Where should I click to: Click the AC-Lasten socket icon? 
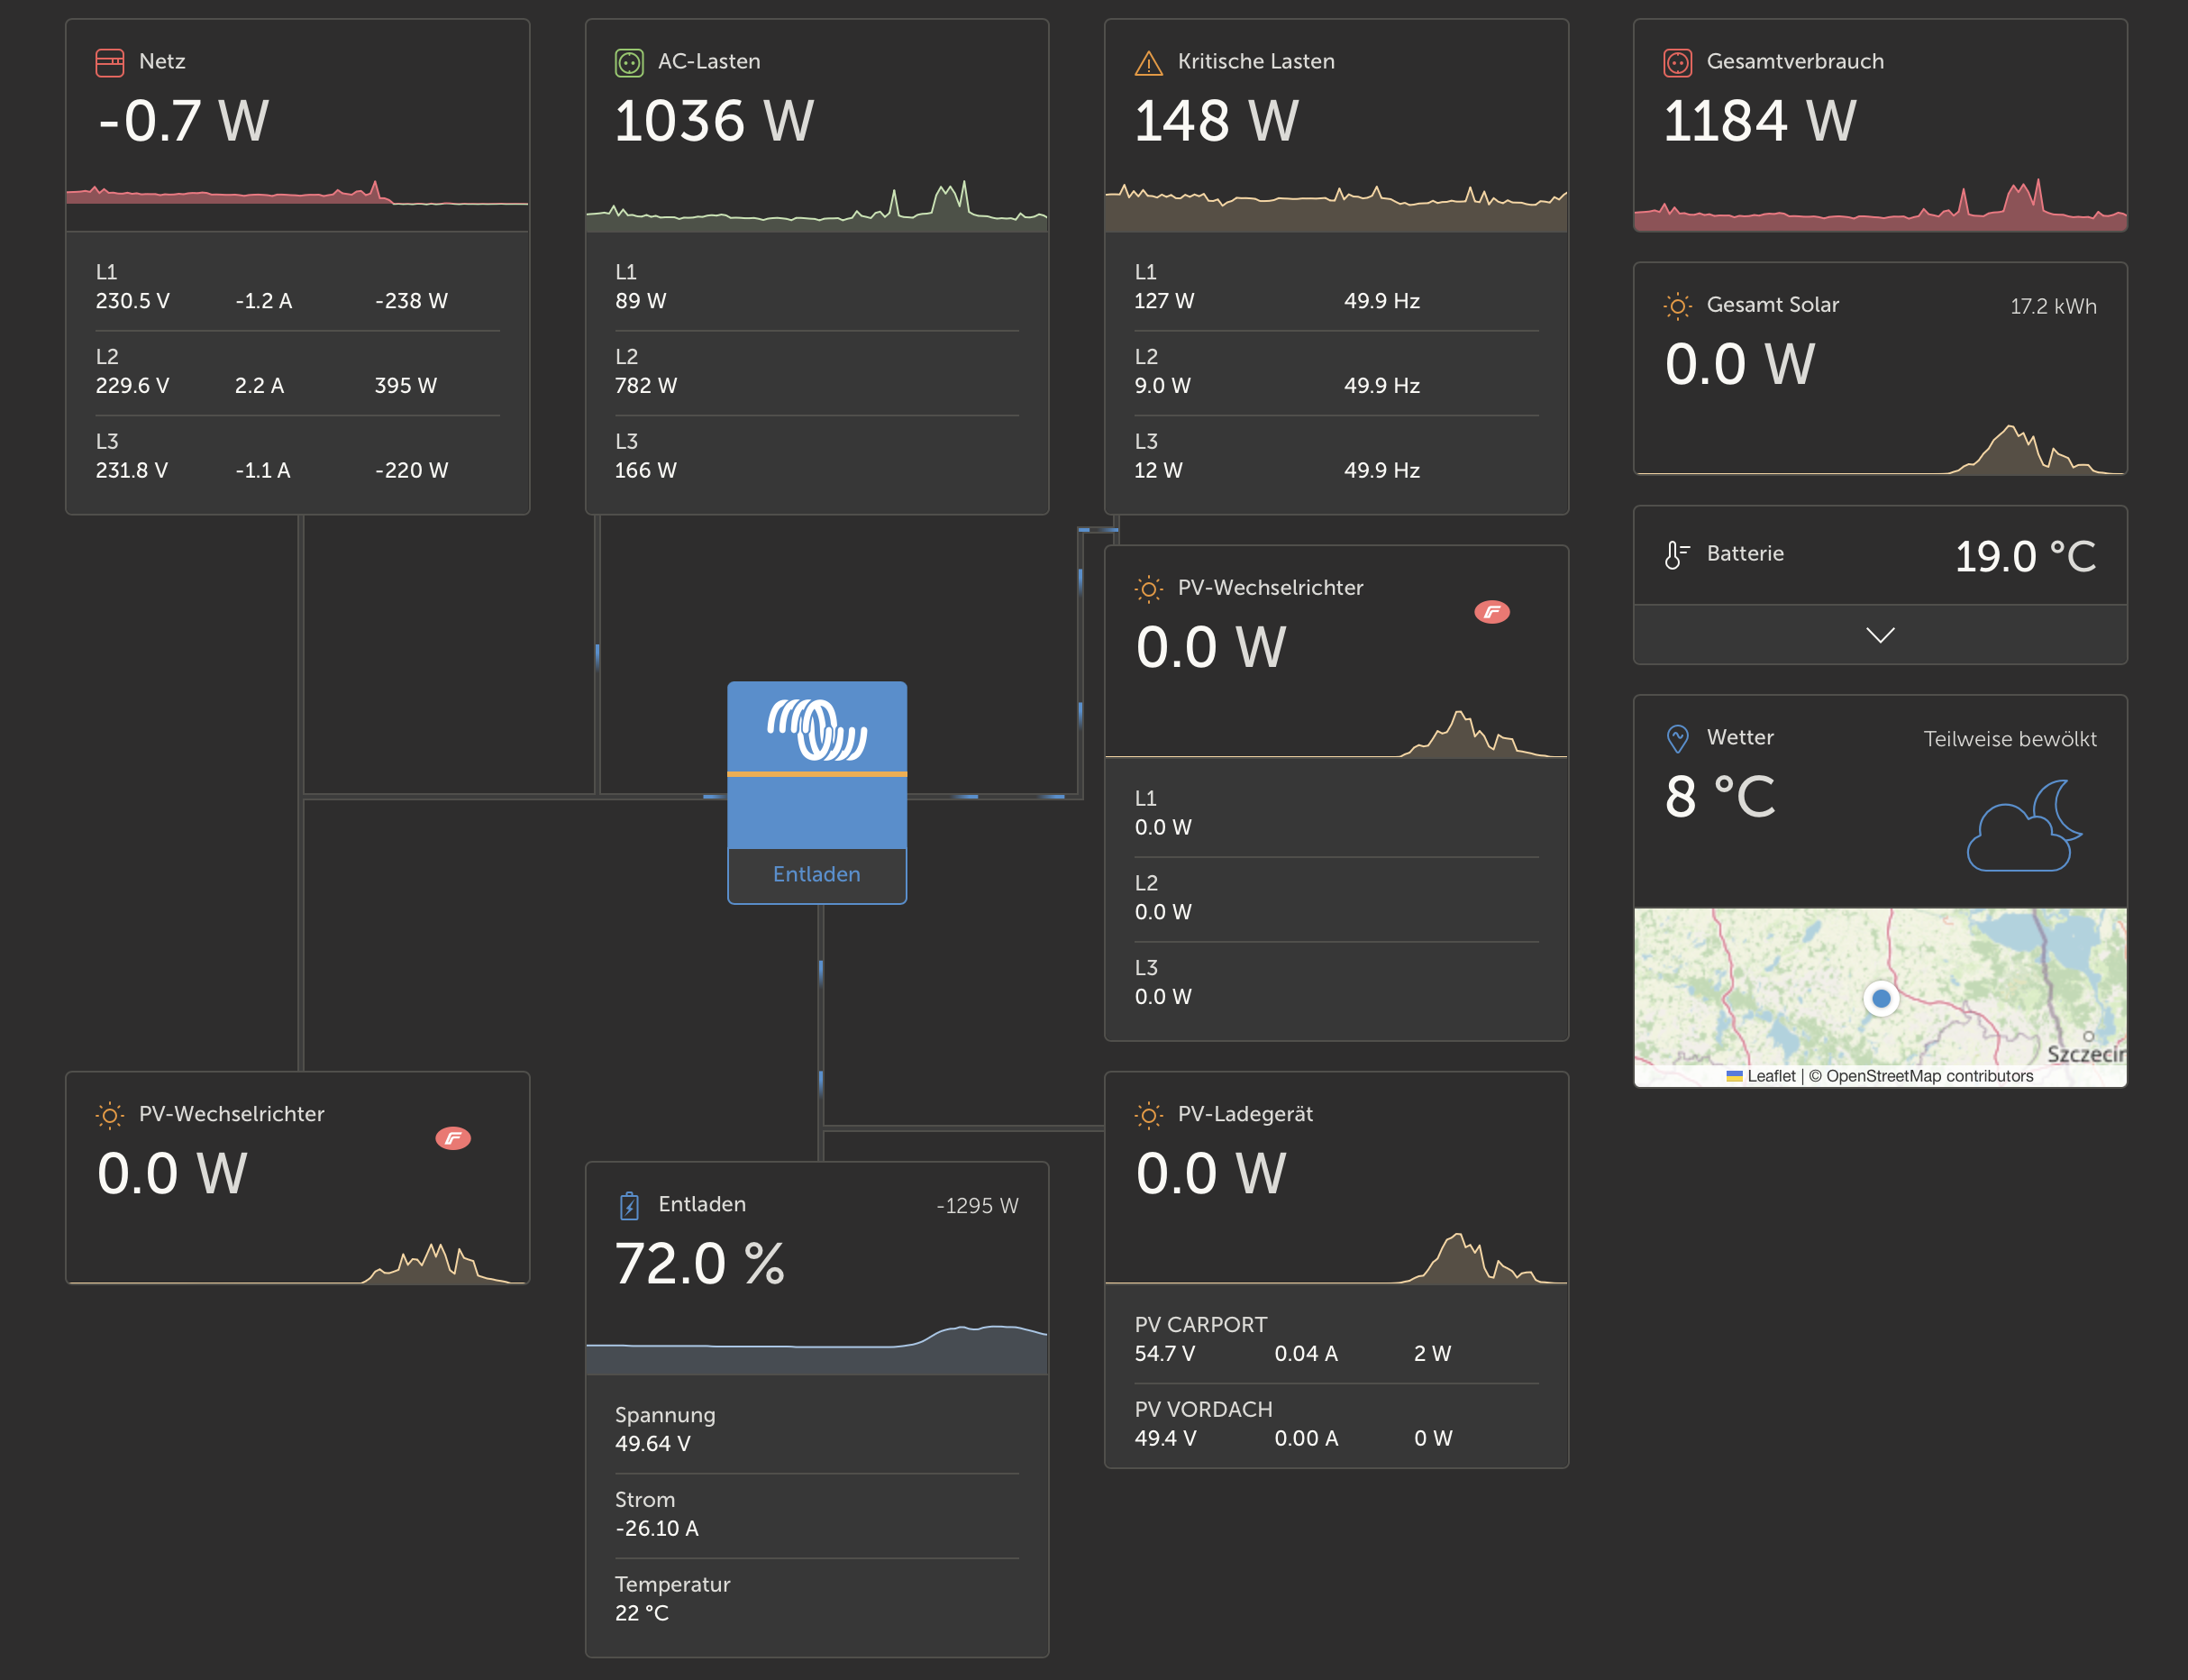coord(629,62)
